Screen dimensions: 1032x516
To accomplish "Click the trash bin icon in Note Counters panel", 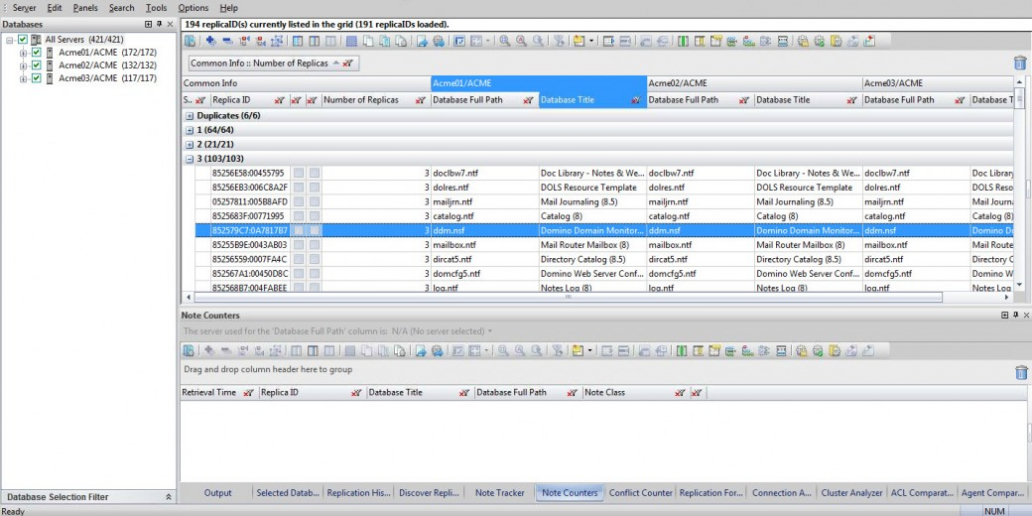I will point(1021,373).
